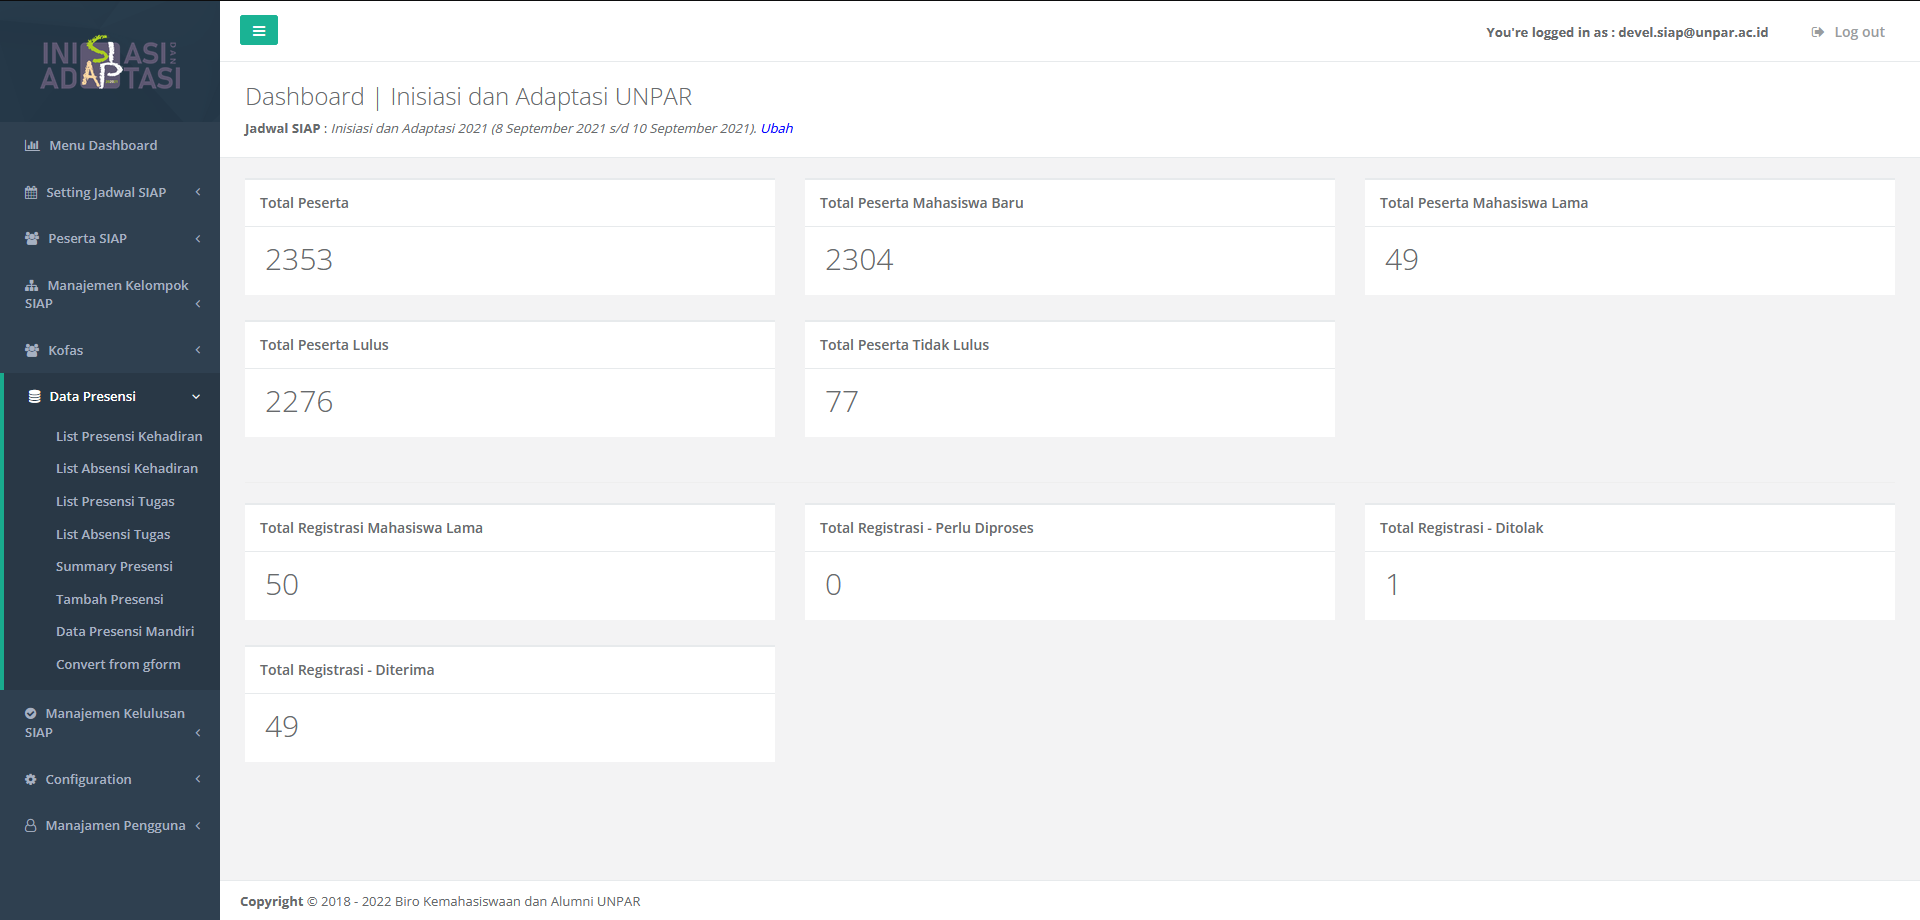Log out of the account
Viewport: 1920px width, 920px height.
coord(1848,32)
